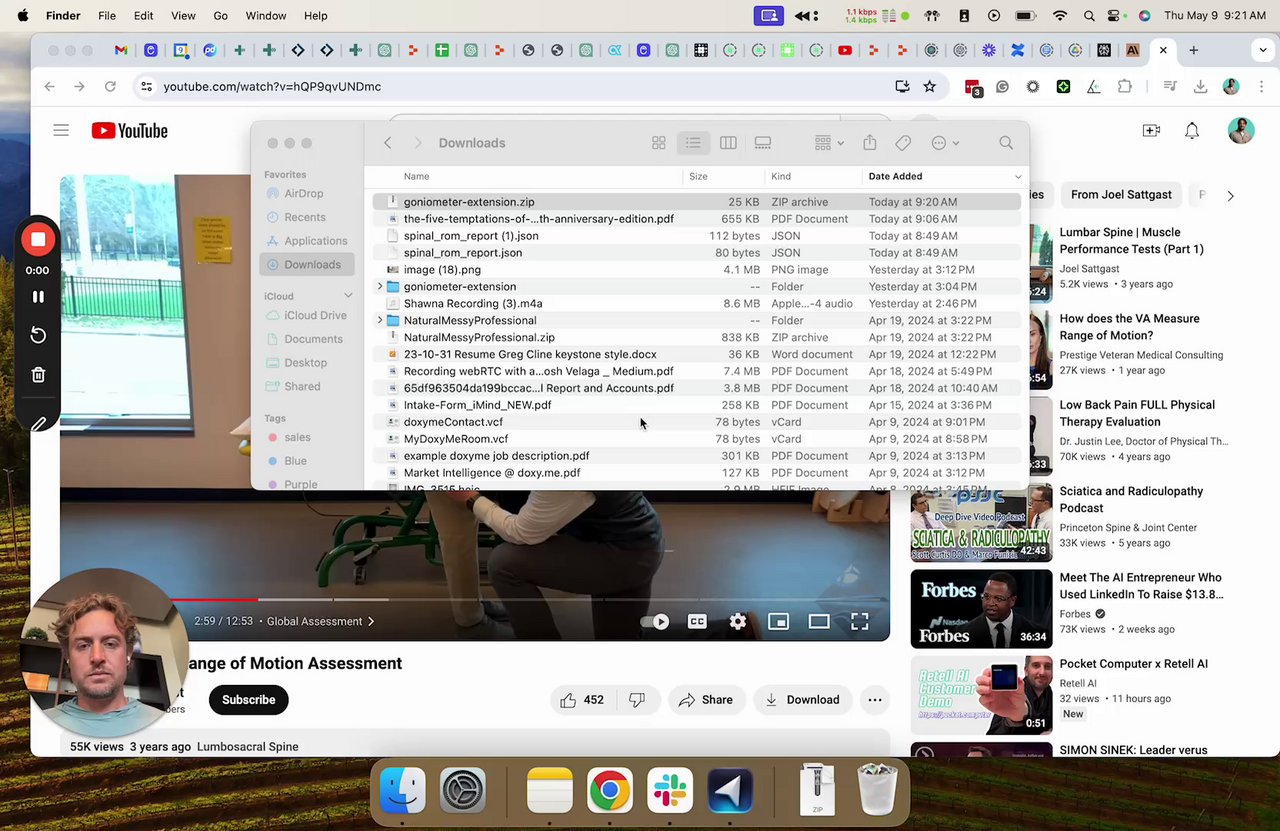Select Applications in Finder sidebar
The image size is (1280, 831).
[x=305, y=241]
